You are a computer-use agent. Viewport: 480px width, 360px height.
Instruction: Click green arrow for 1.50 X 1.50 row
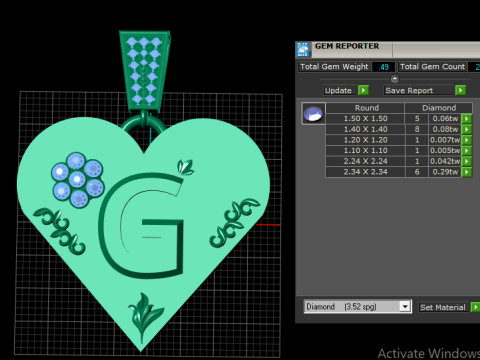coord(467,119)
